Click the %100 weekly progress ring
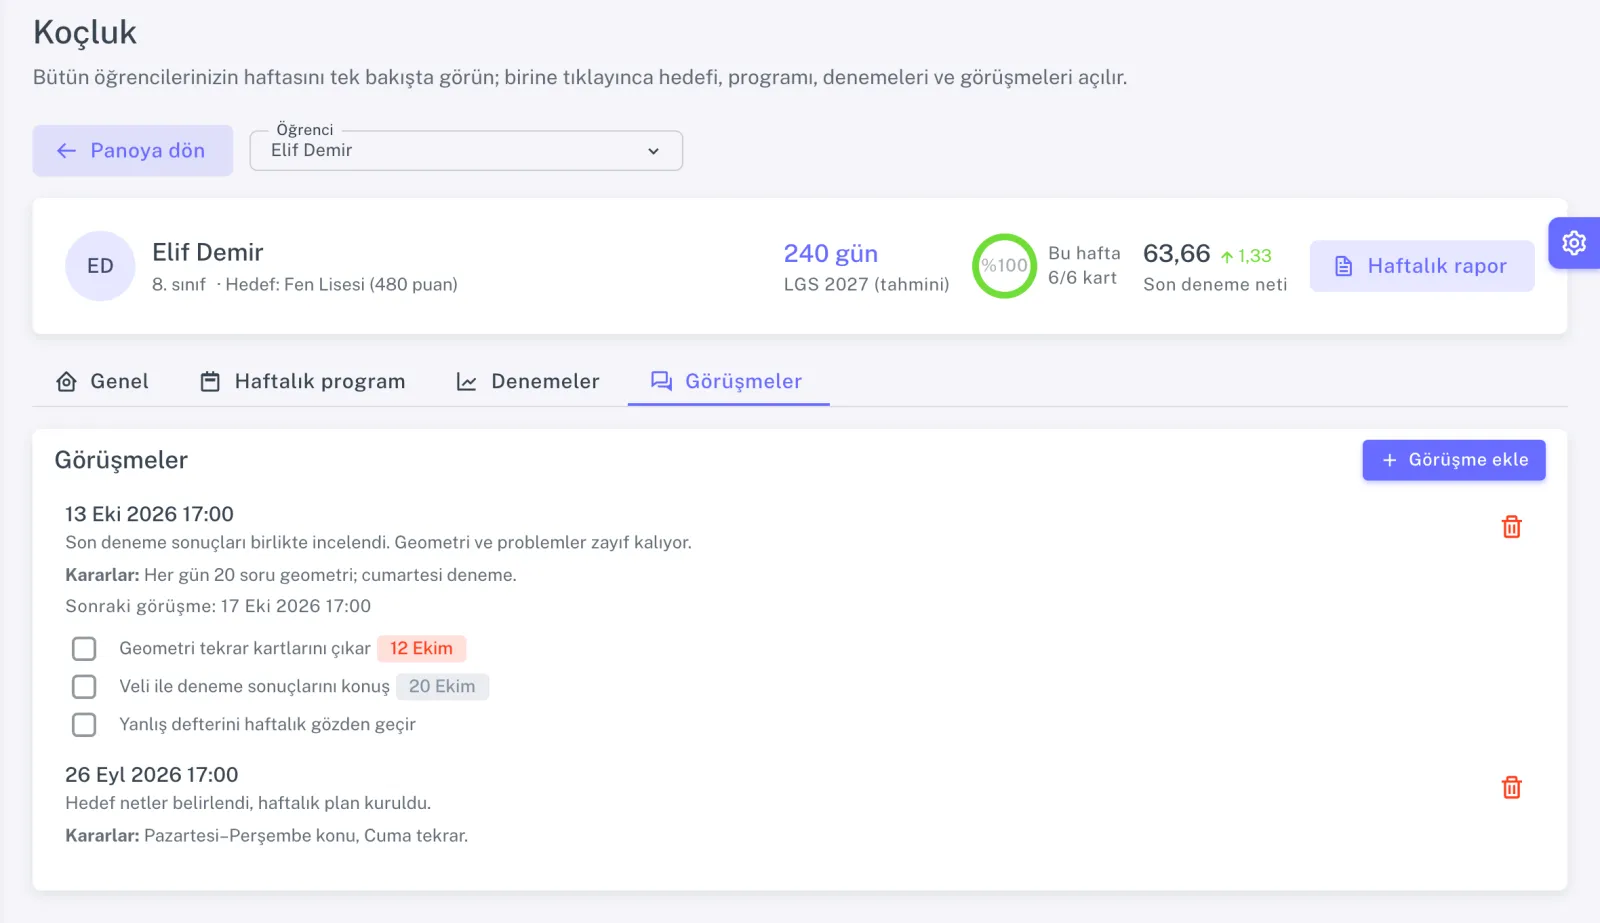The height and width of the screenshot is (923, 1600). pyautogui.click(x=1004, y=266)
